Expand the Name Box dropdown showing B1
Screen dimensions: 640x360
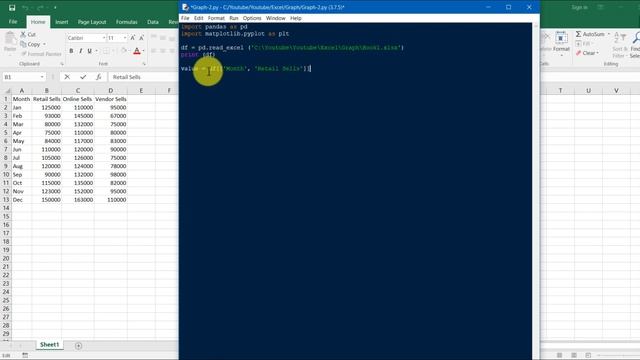pos(42,77)
